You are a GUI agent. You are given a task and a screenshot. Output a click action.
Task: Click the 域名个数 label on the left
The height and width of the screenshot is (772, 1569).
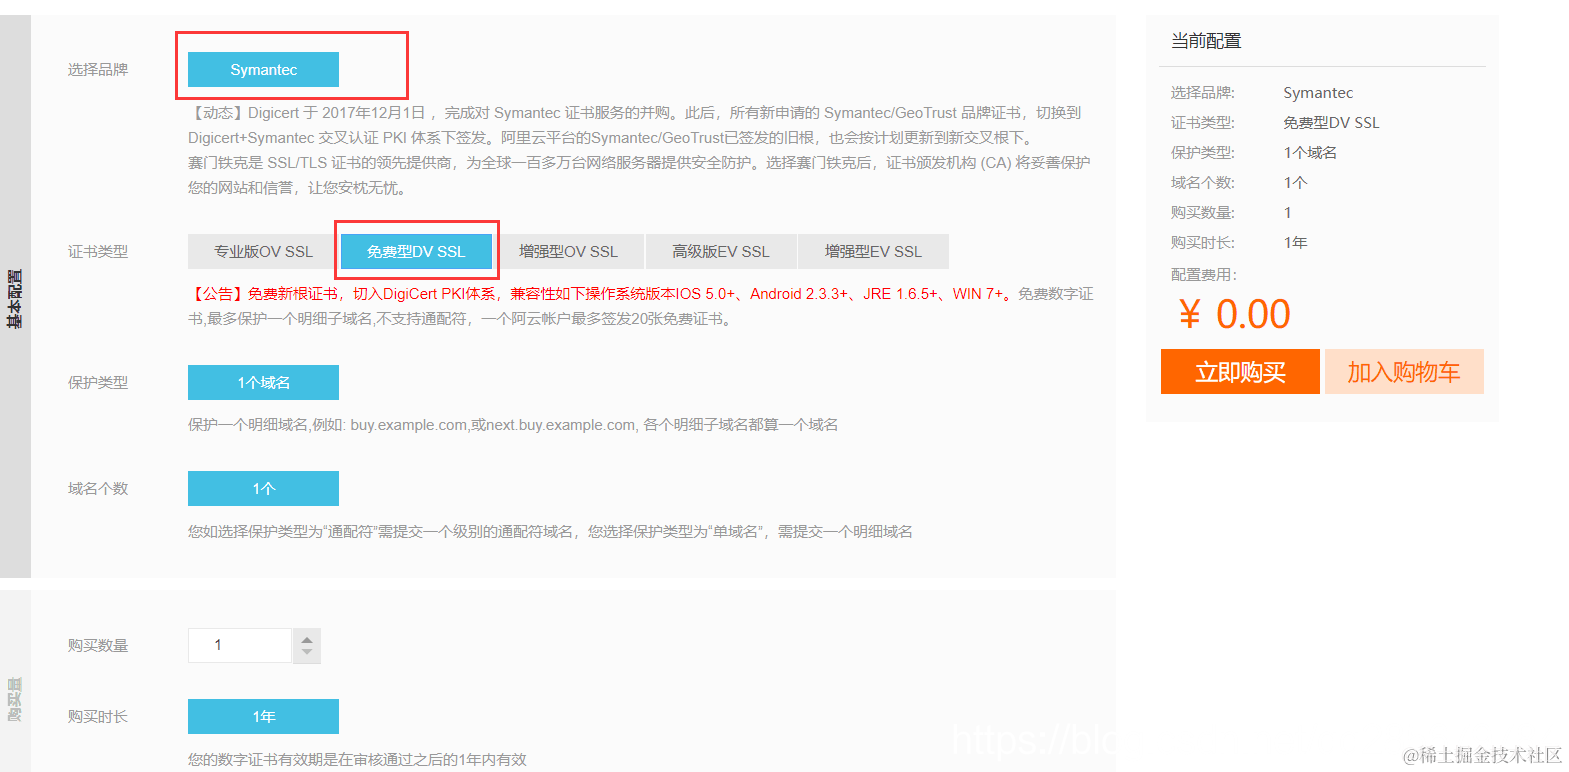pyautogui.click(x=98, y=489)
